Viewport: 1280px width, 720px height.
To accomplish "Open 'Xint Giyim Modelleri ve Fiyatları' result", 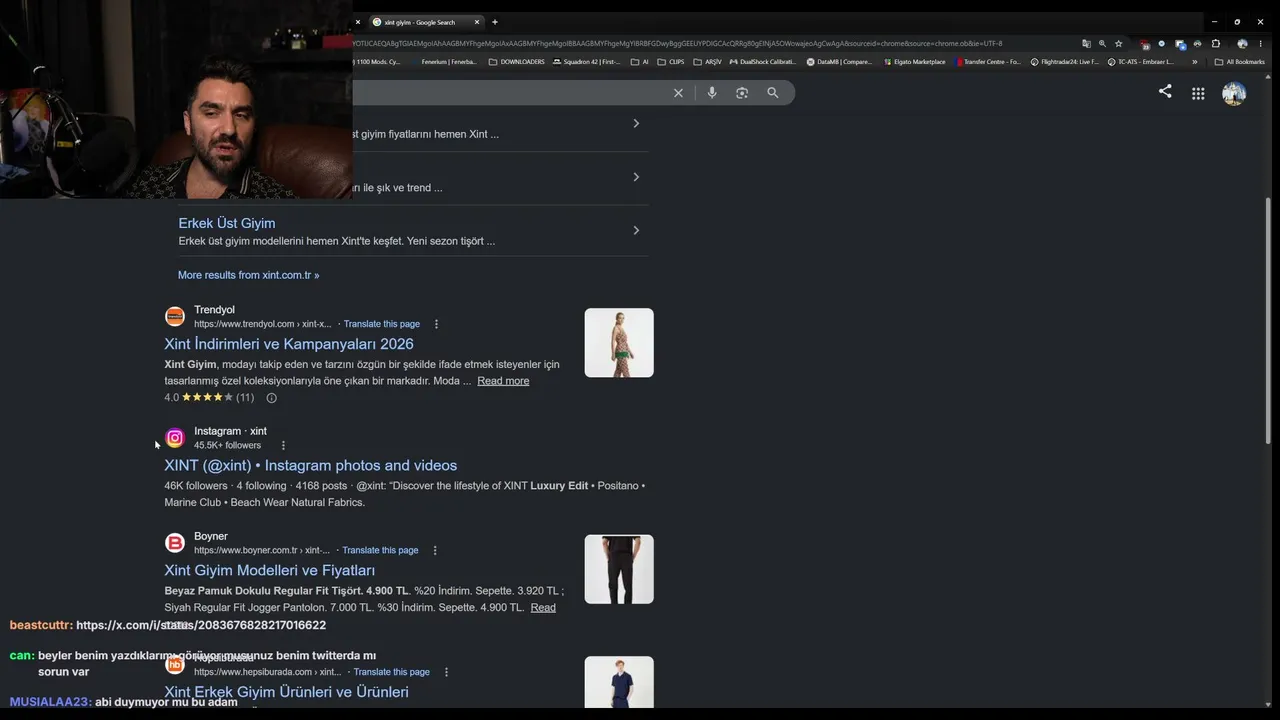I will click(x=270, y=570).
